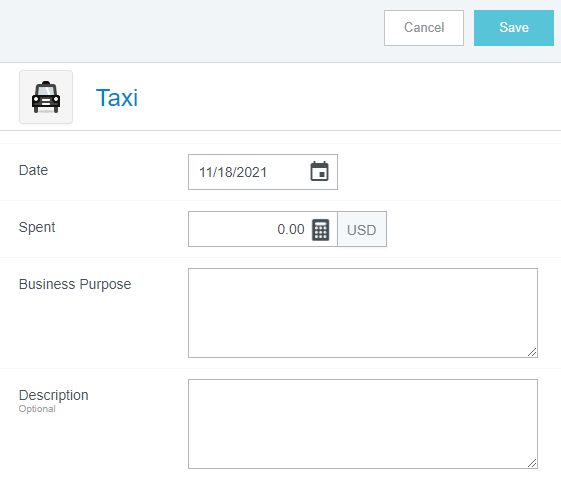Click inside the Description text box
The image size is (561, 479).
coord(363,424)
